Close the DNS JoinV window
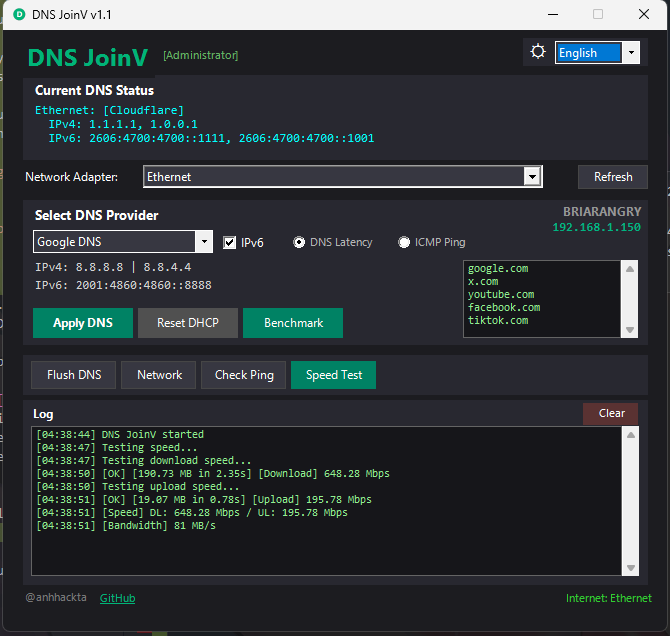The image size is (670, 636). tap(644, 14)
